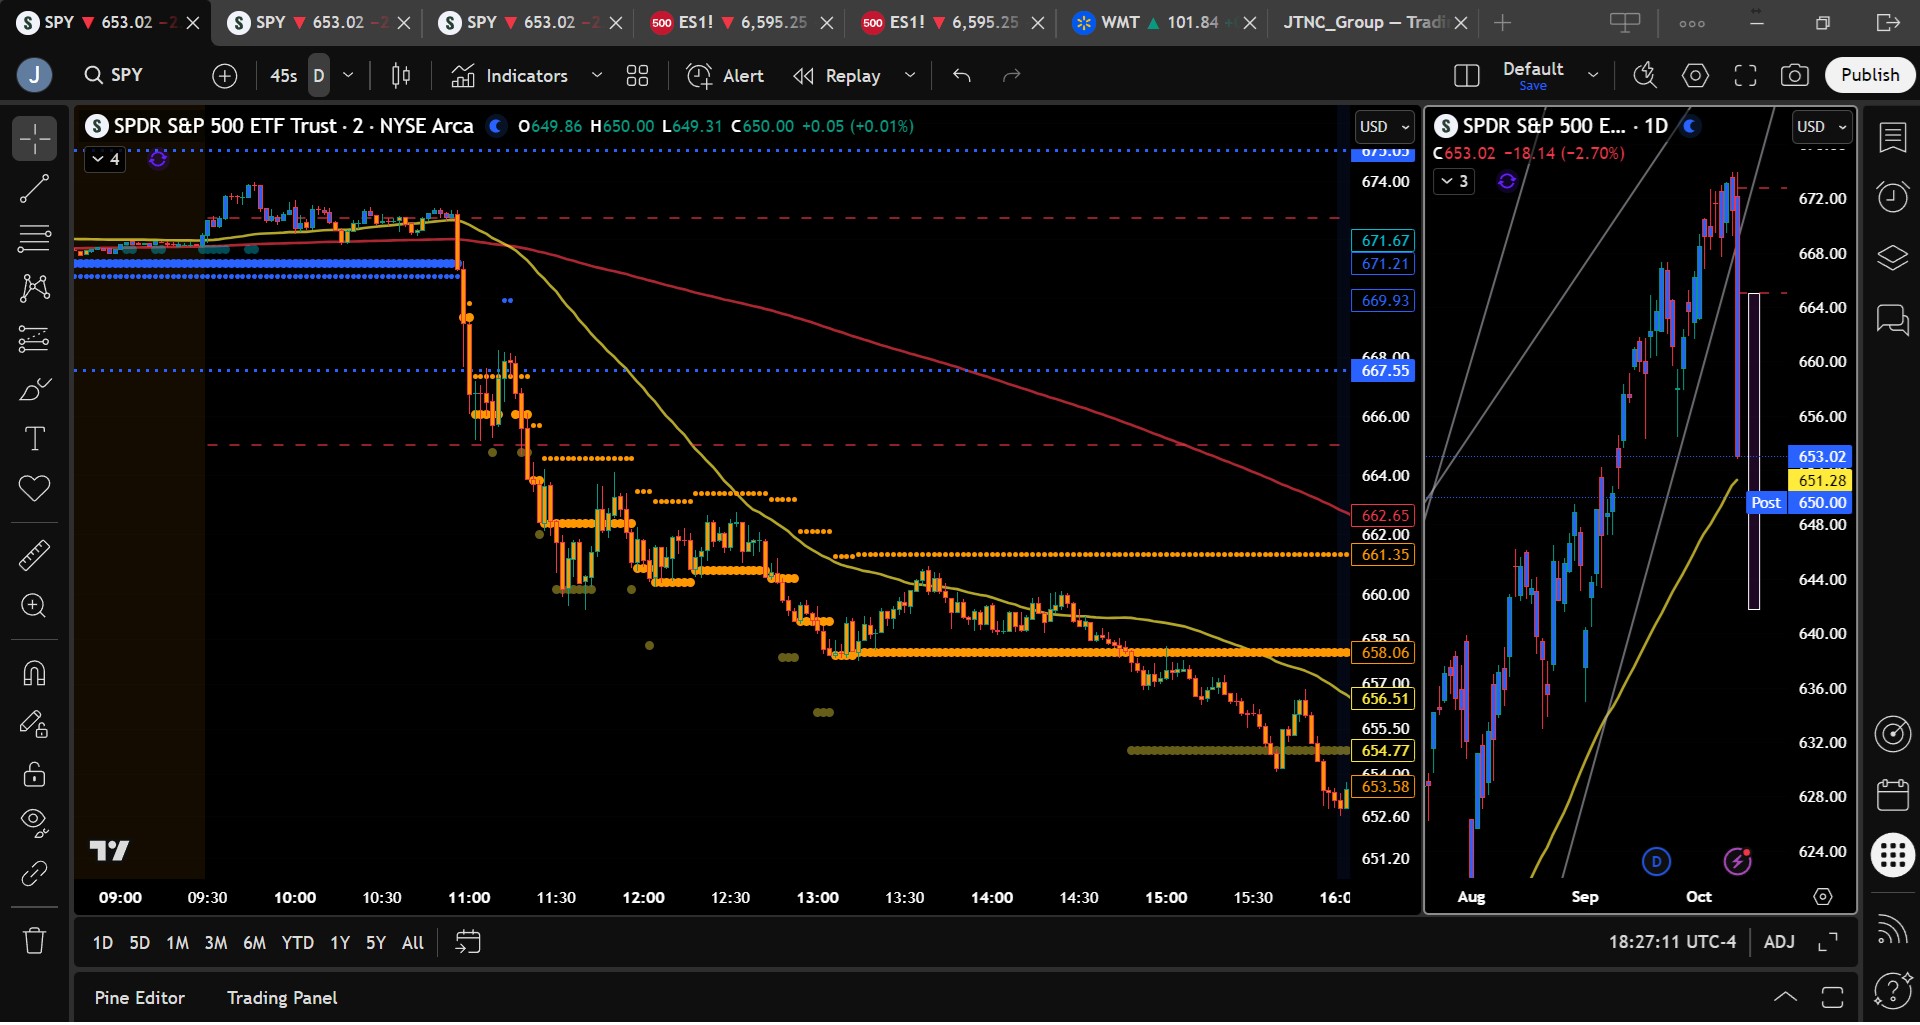The image size is (1920, 1025).
Task: Choose the candlestick chart type icon
Action: 401,76
